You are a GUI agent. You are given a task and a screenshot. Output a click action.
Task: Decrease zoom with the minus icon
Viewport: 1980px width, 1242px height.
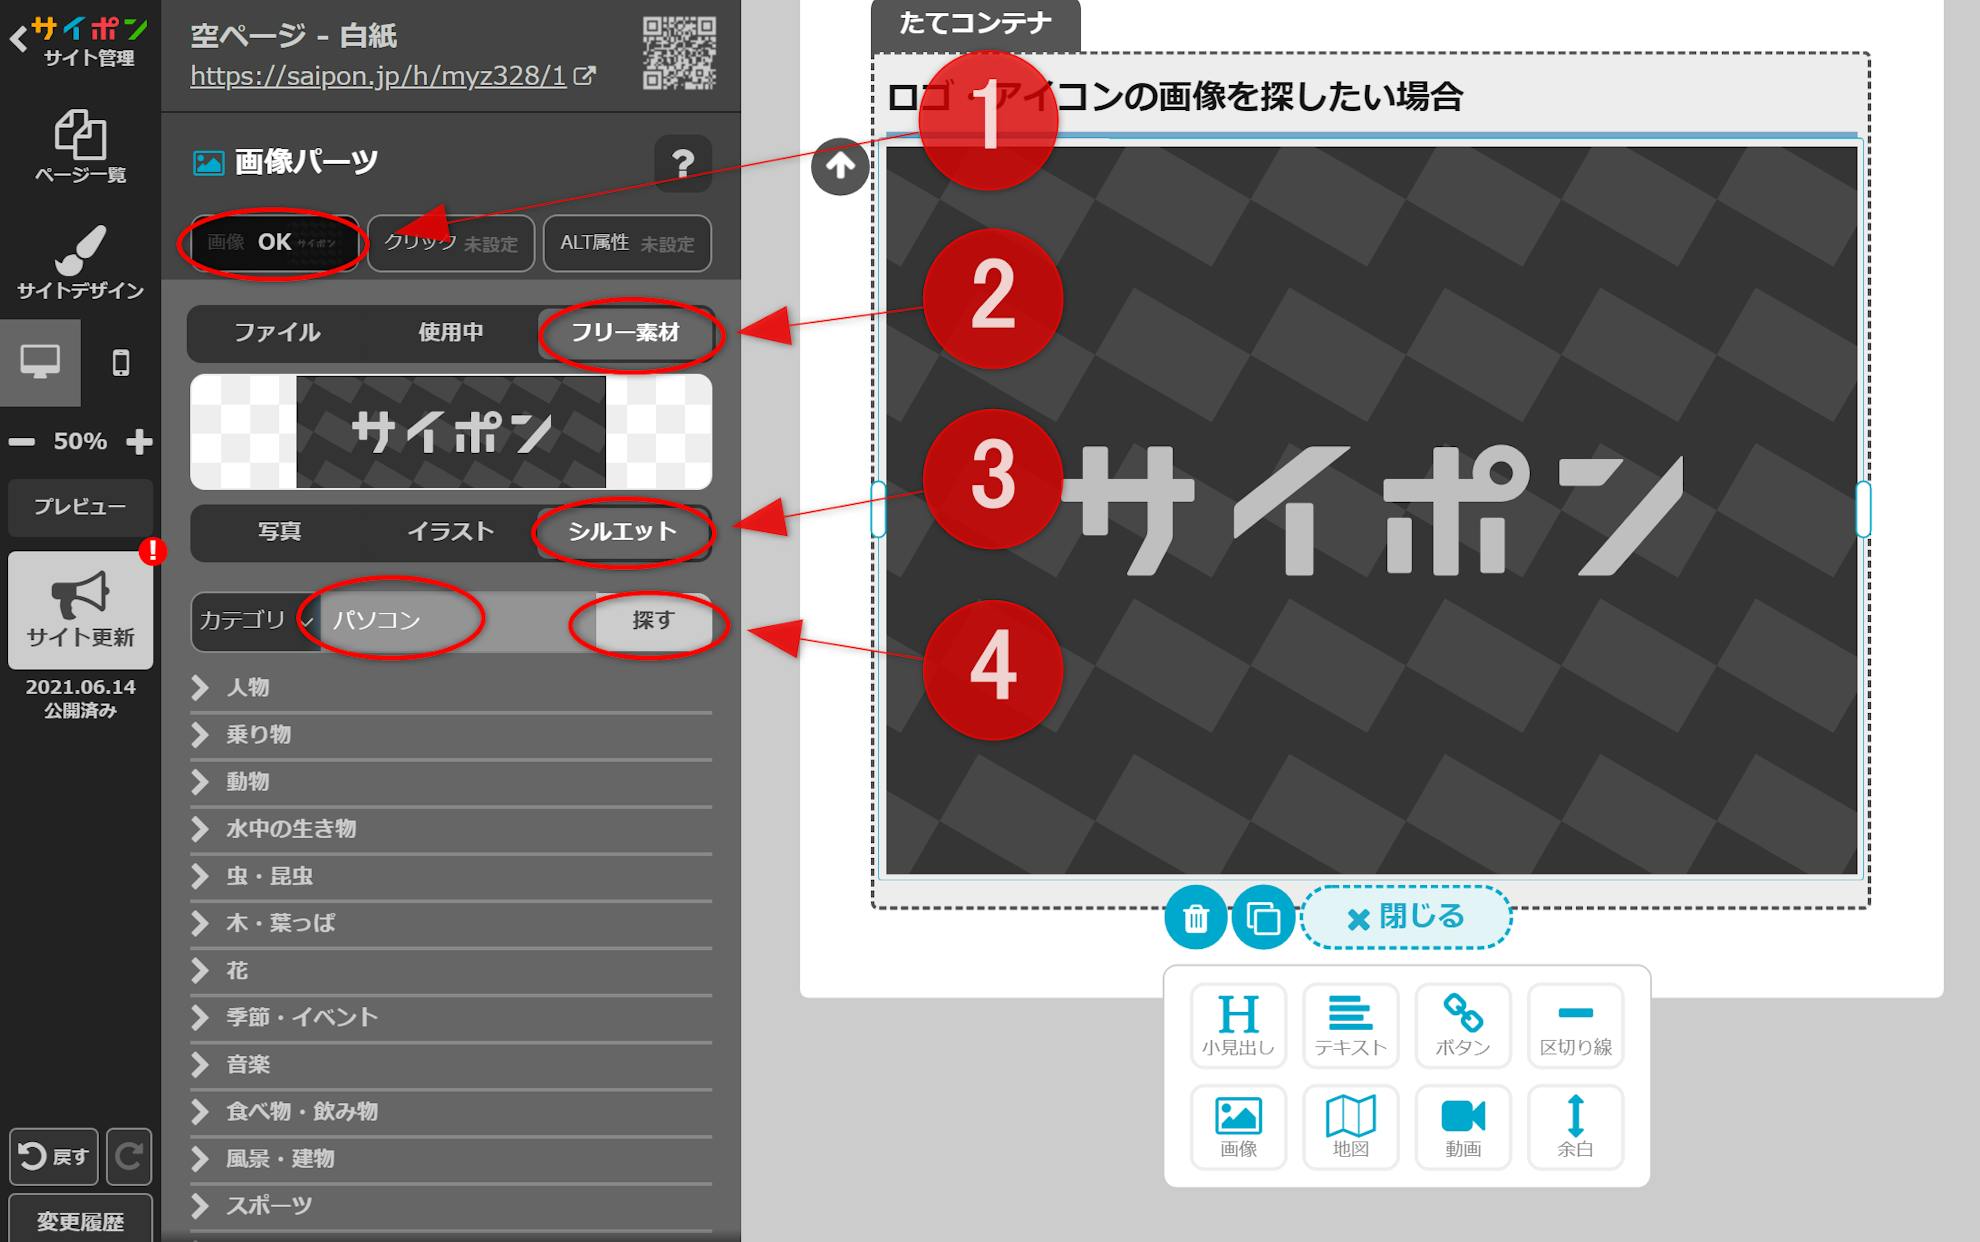[x=21, y=441]
